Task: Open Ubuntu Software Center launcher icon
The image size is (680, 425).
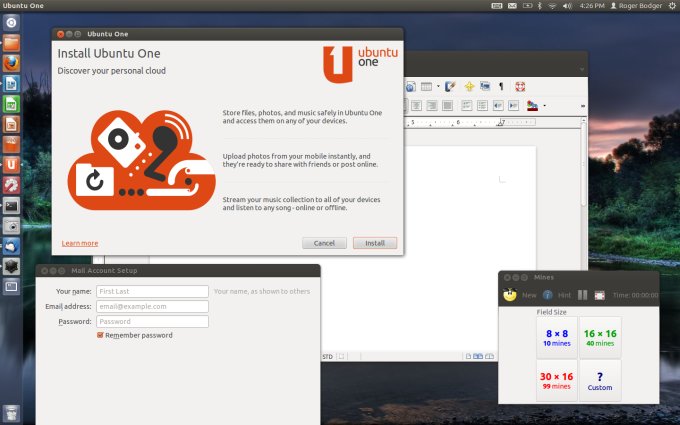Action: click(x=11, y=144)
